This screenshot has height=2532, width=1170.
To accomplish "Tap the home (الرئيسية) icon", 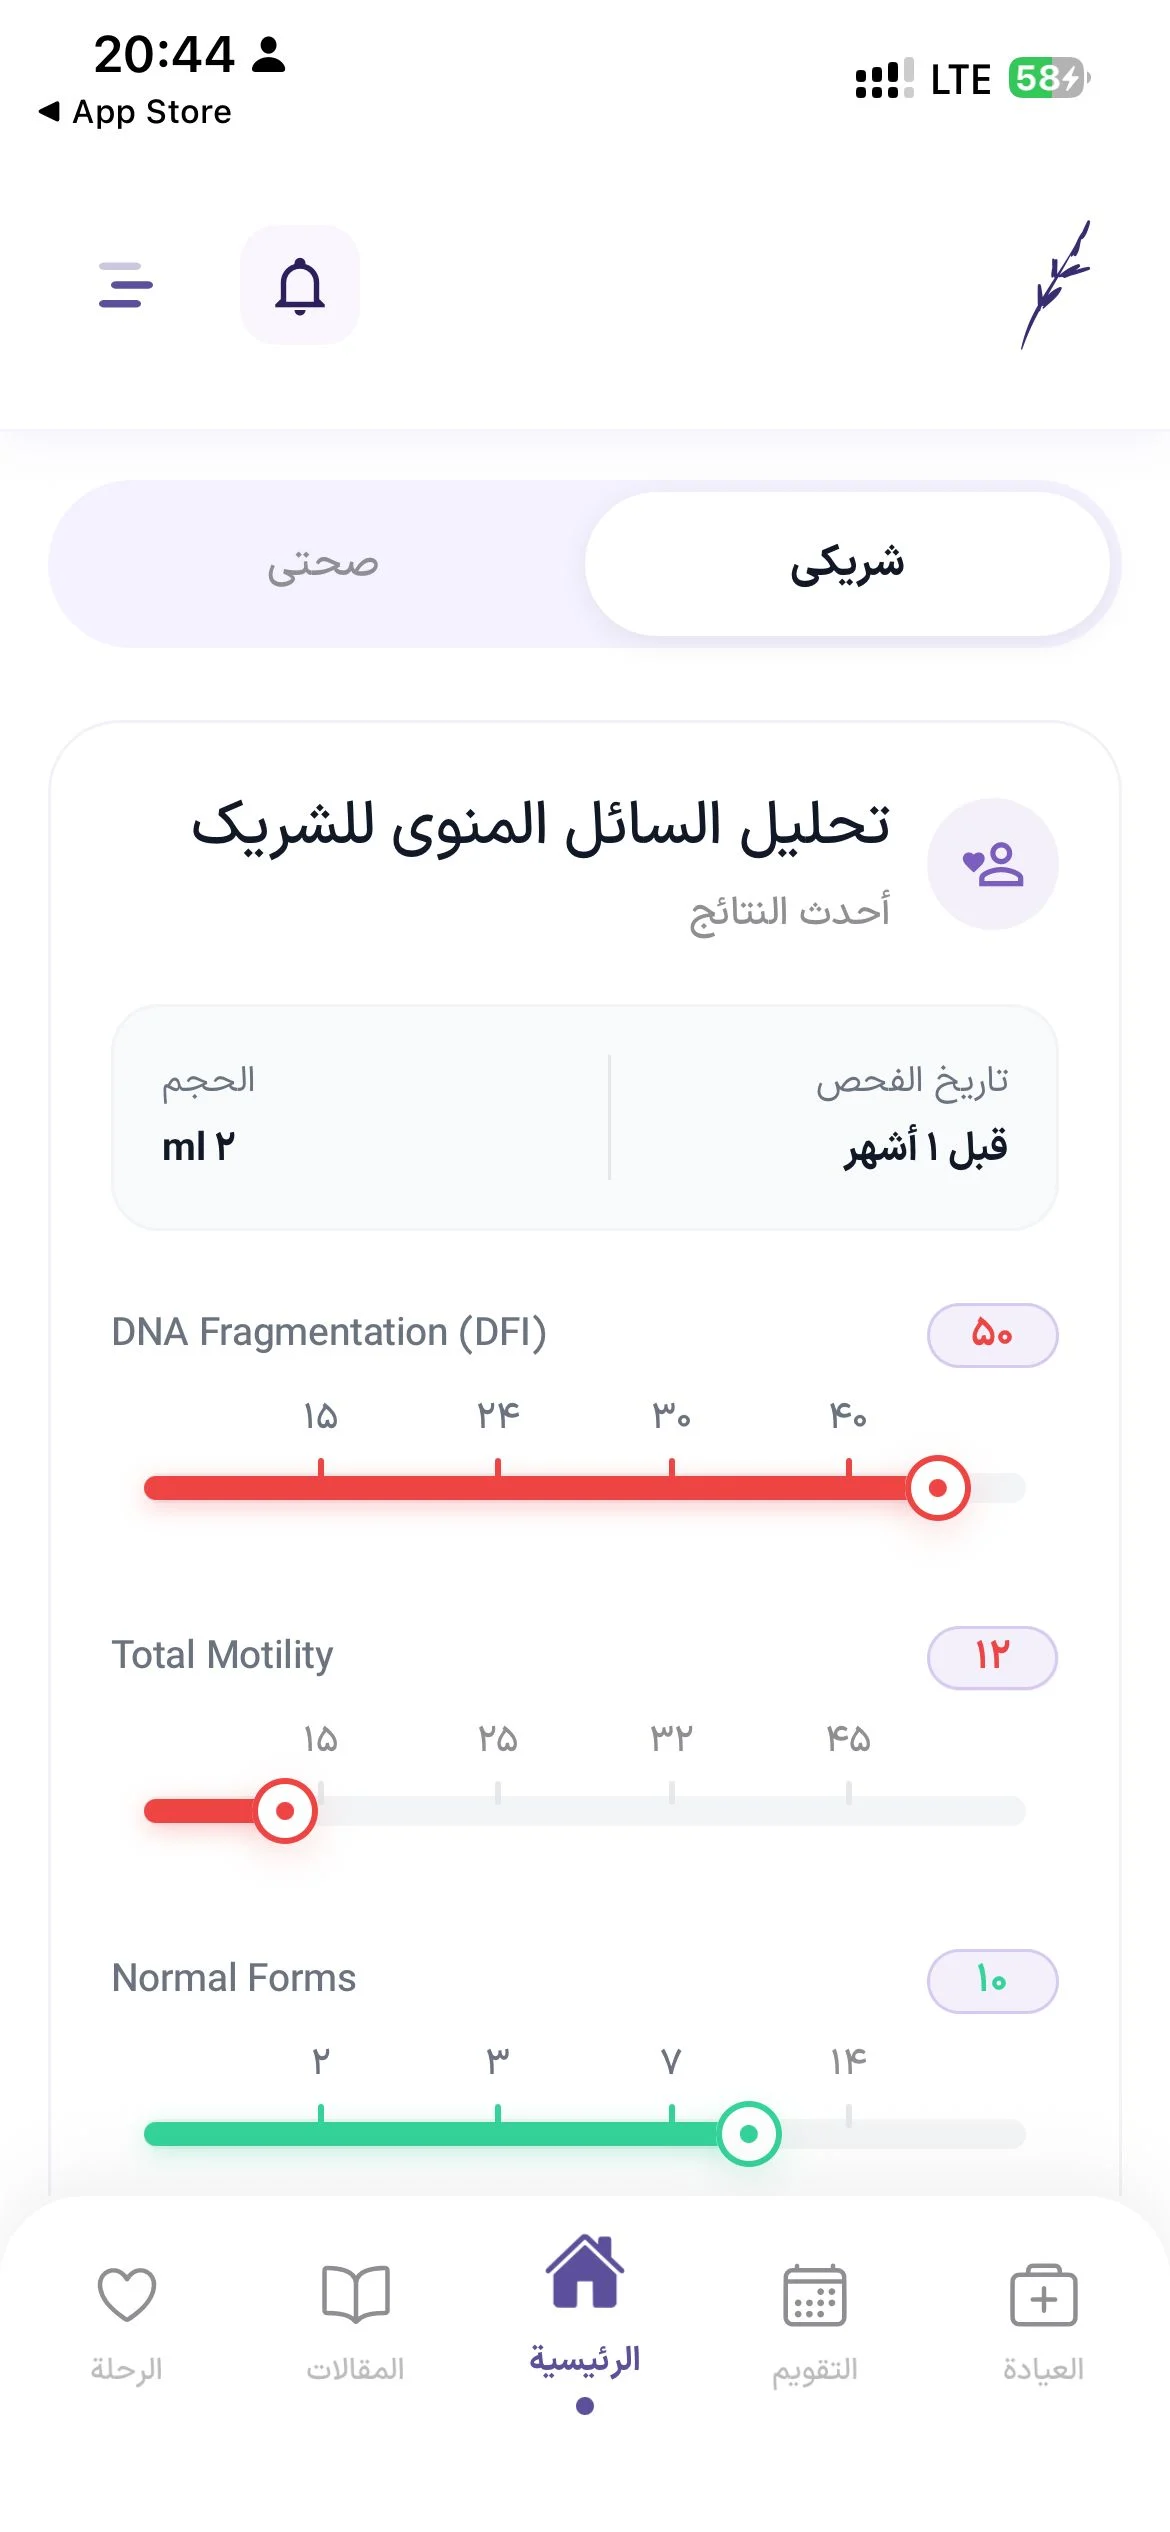I will pos(585,2271).
